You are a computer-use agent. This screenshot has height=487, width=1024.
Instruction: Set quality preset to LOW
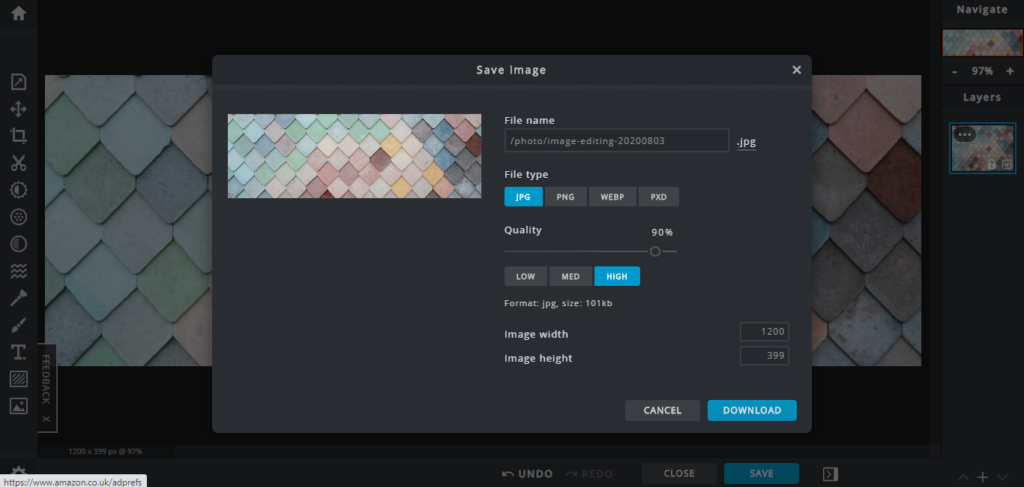point(525,277)
